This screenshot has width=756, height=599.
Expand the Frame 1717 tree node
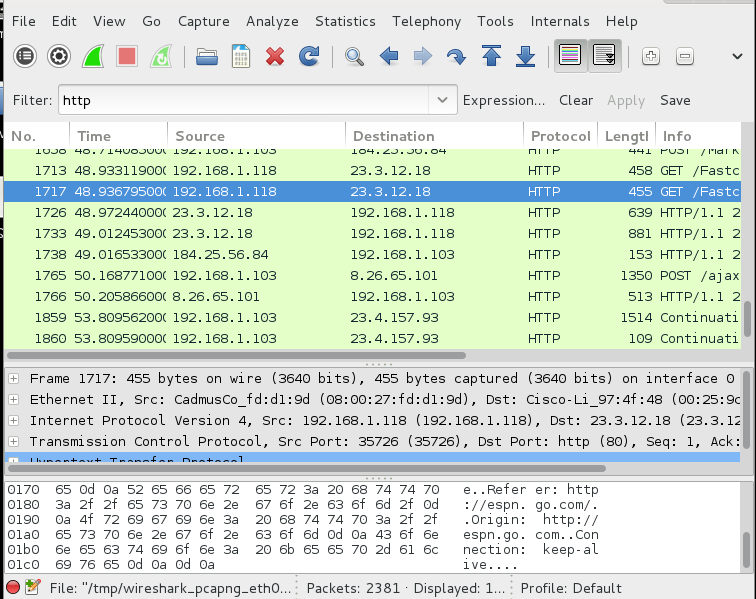14,379
